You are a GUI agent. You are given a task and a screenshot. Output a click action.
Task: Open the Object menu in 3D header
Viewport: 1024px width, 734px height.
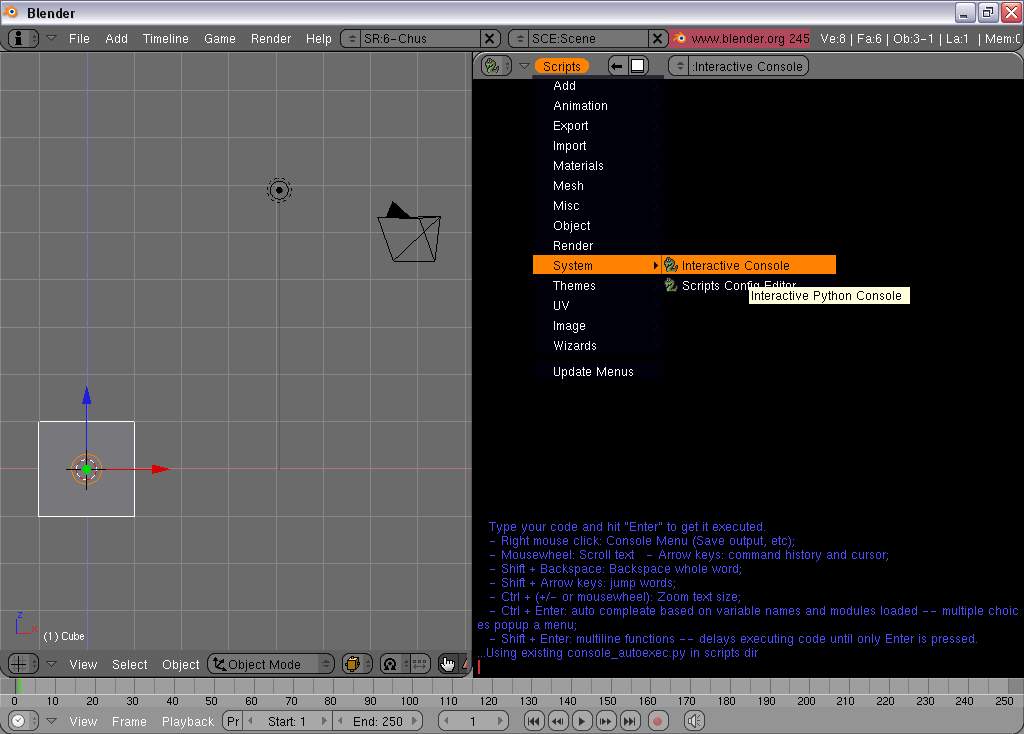click(x=180, y=664)
